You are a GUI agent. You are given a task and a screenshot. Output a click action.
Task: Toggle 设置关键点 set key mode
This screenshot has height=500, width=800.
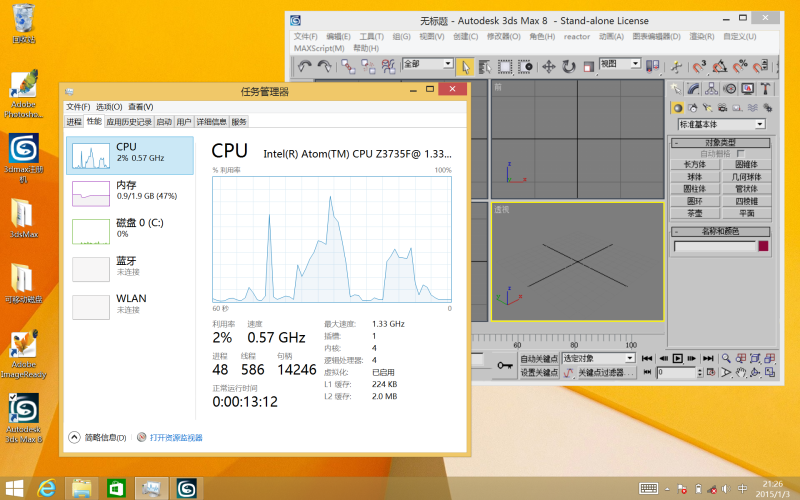(538, 373)
